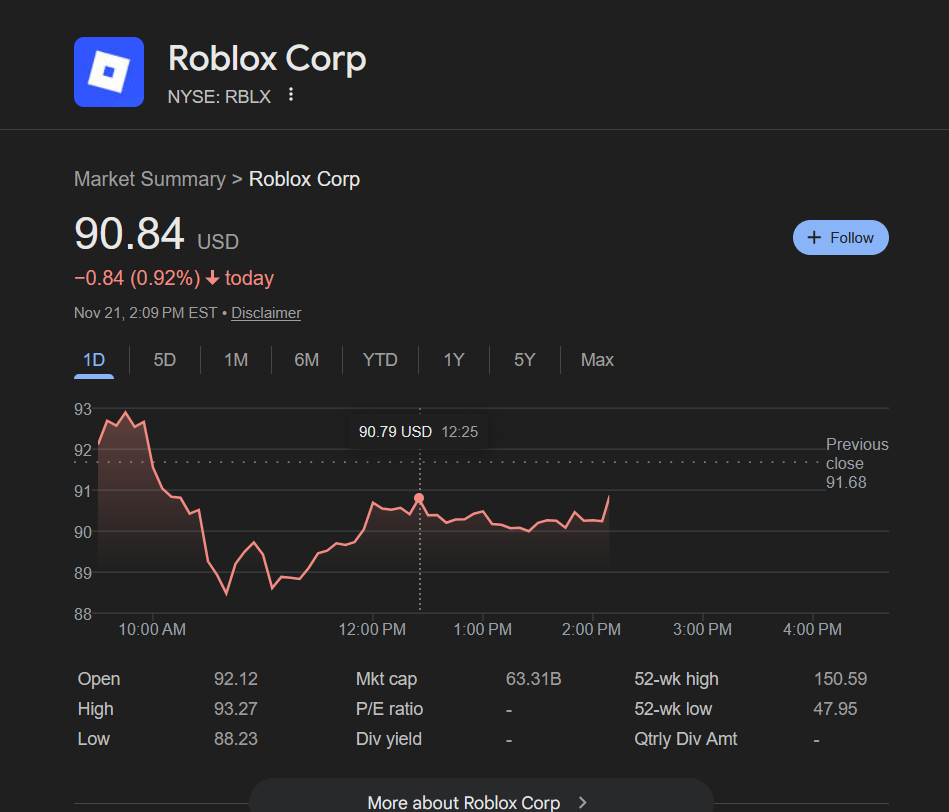Click the More about Roblox Corp button

tap(481, 797)
